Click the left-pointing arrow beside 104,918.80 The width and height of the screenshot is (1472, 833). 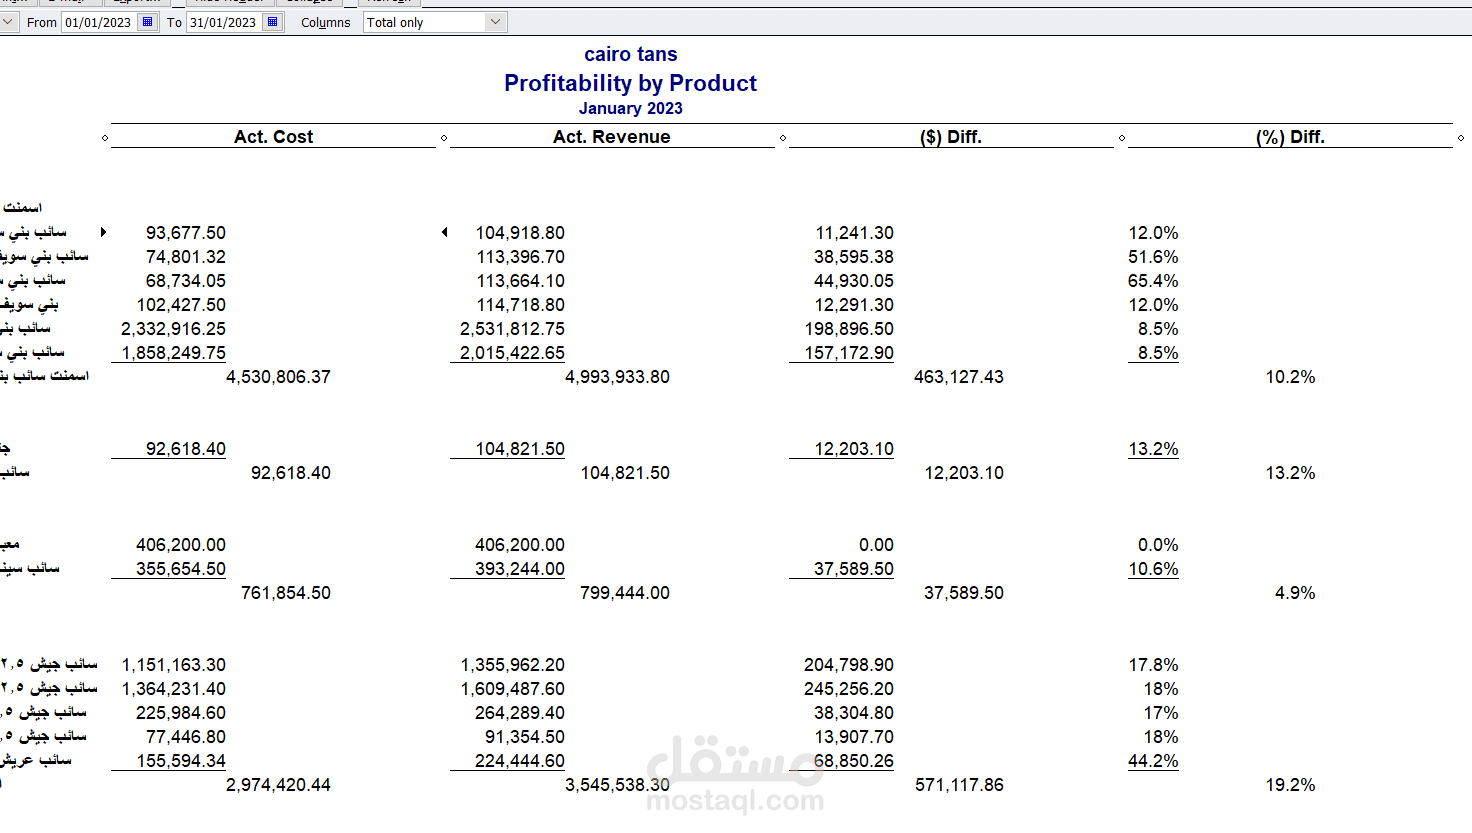(x=444, y=232)
